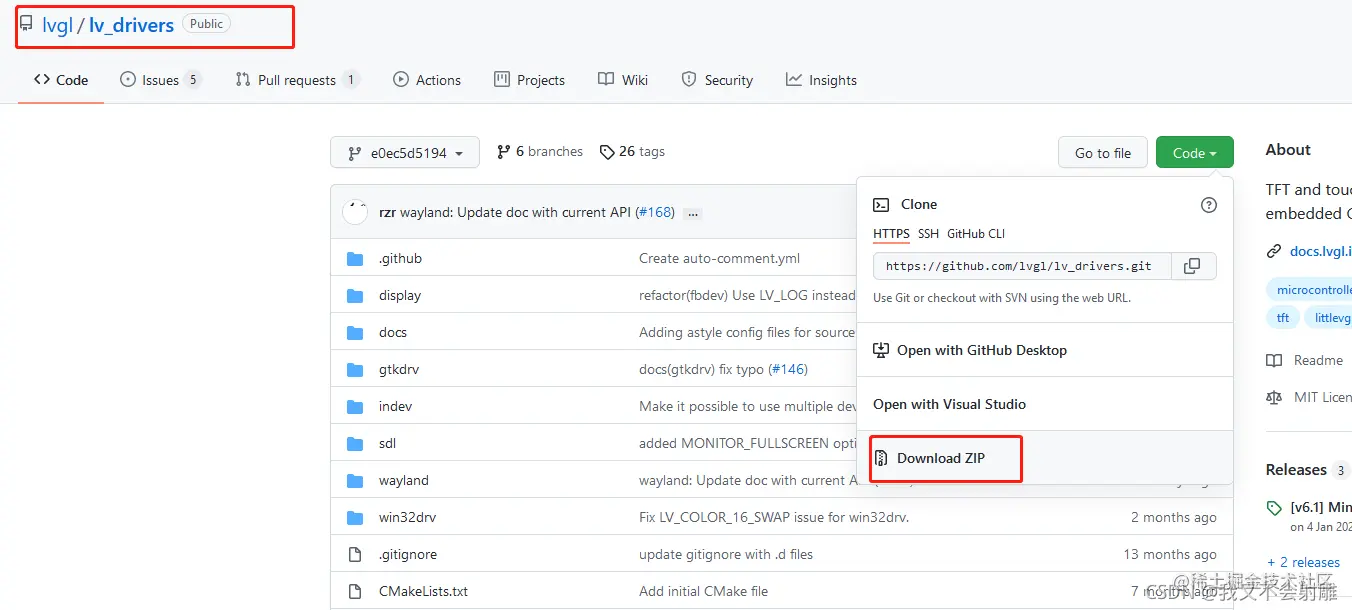Toggle the green Code dropdown button
Screen dimensions: 1352x610
click(x=1195, y=153)
